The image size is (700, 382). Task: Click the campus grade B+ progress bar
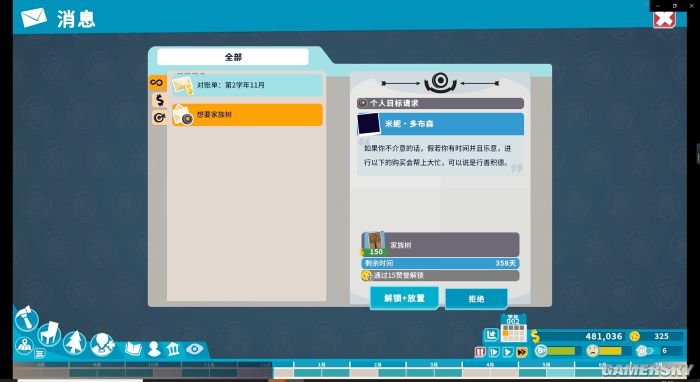pyautogui.click(x=558, y=351)
